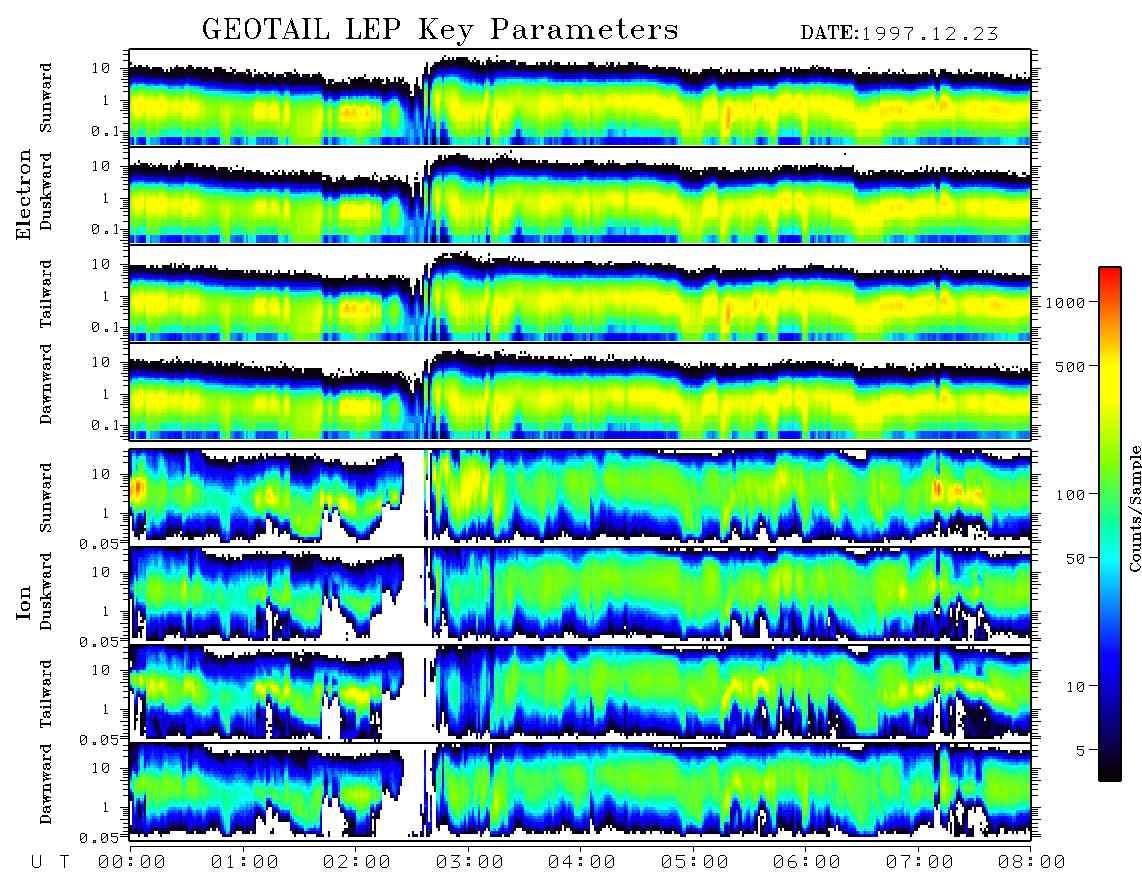
Task: Click the Electron Duskward panel label
Action: (46, 191)
